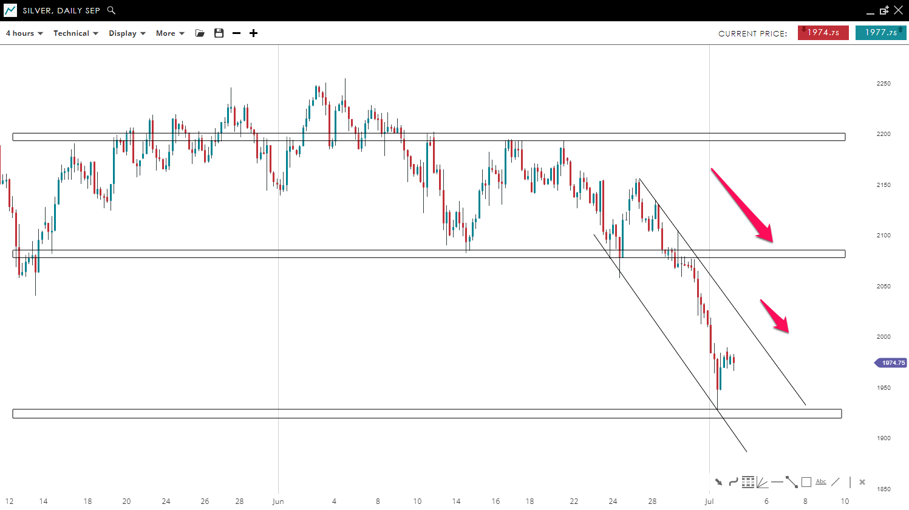The image size is (909, 510).
Task: Click the red sell price 1974.75 button
Action: [x=823, y=33]
